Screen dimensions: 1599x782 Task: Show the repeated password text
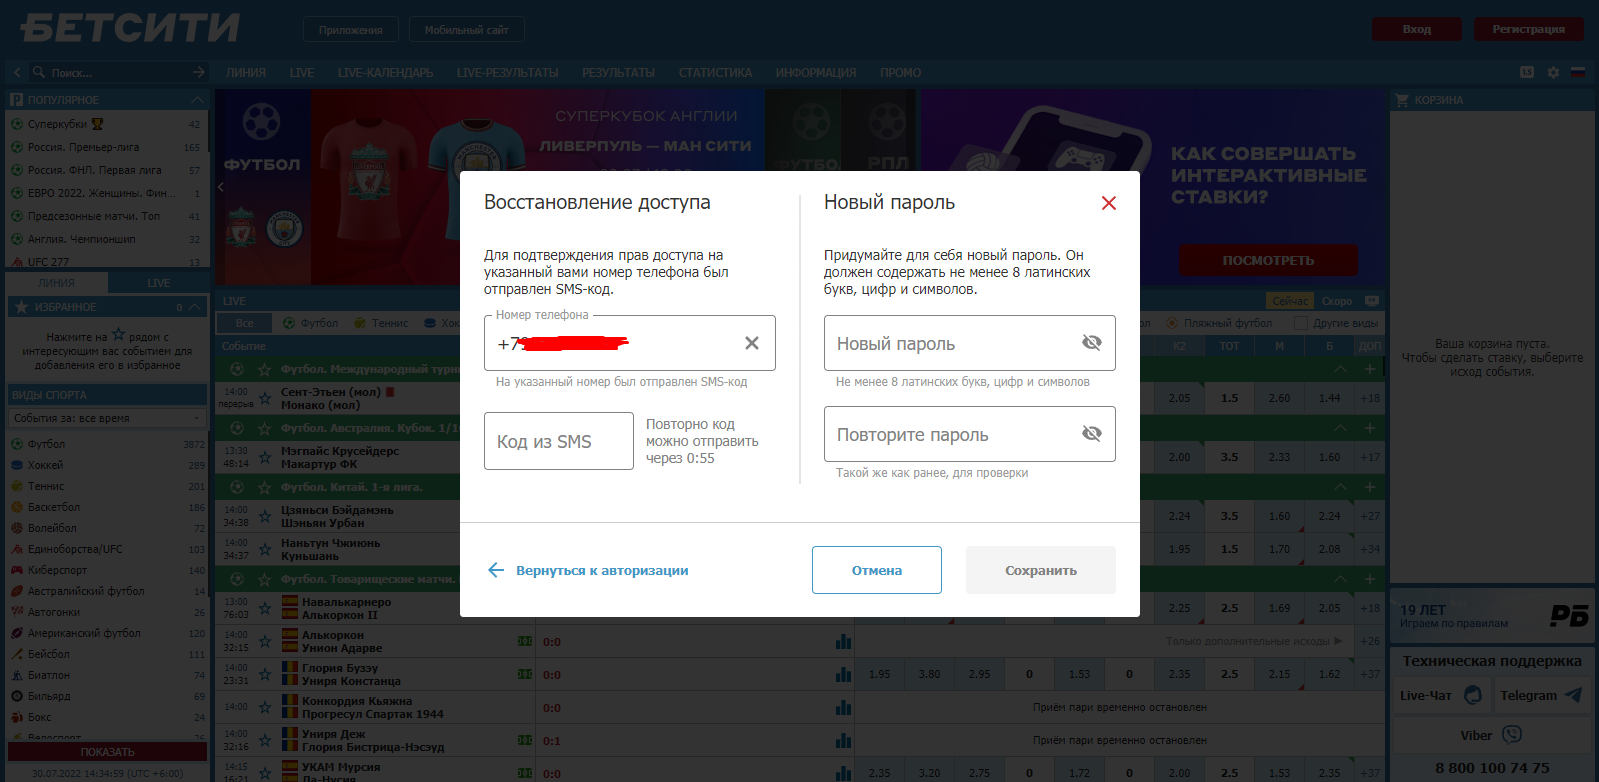click(1091, 434)
